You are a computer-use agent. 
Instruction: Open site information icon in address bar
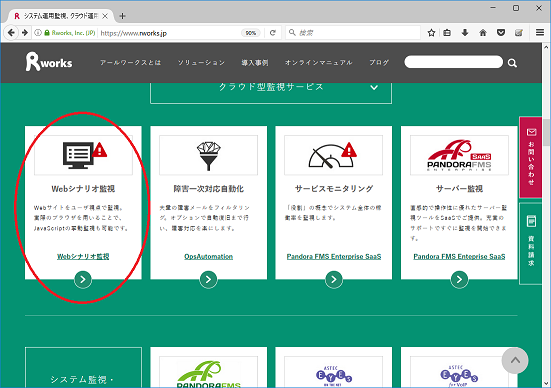(38, 33)
